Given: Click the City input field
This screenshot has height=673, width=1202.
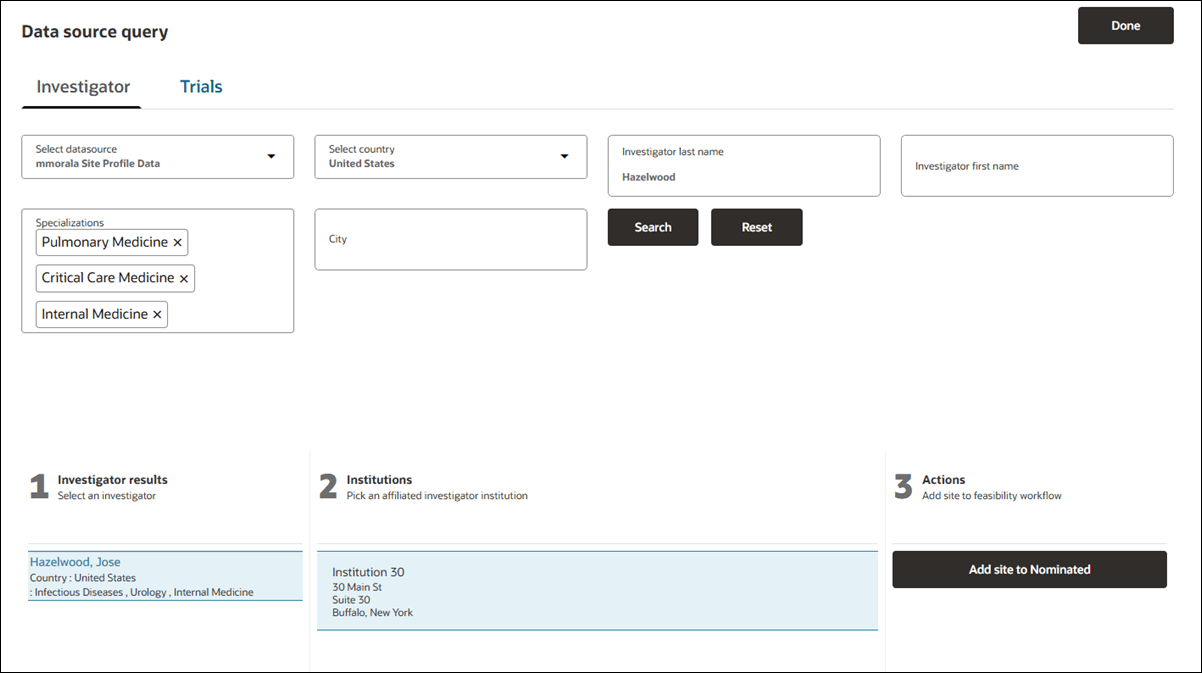Looking at the screenshot, I should 450,239.
